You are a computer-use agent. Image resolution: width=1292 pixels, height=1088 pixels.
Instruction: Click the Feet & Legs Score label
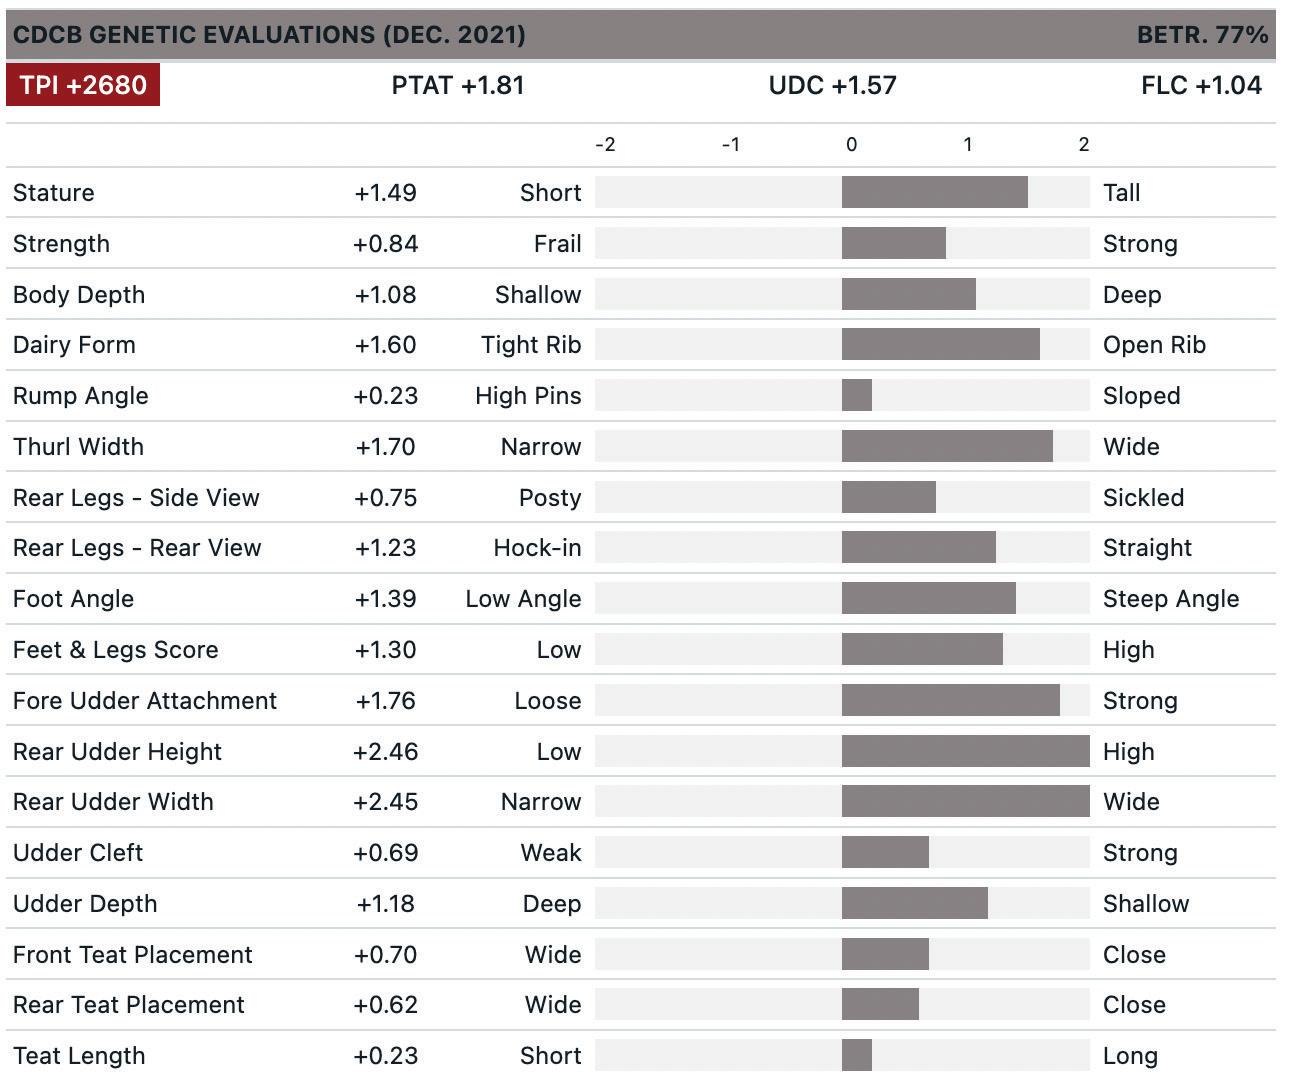point(116,650)
